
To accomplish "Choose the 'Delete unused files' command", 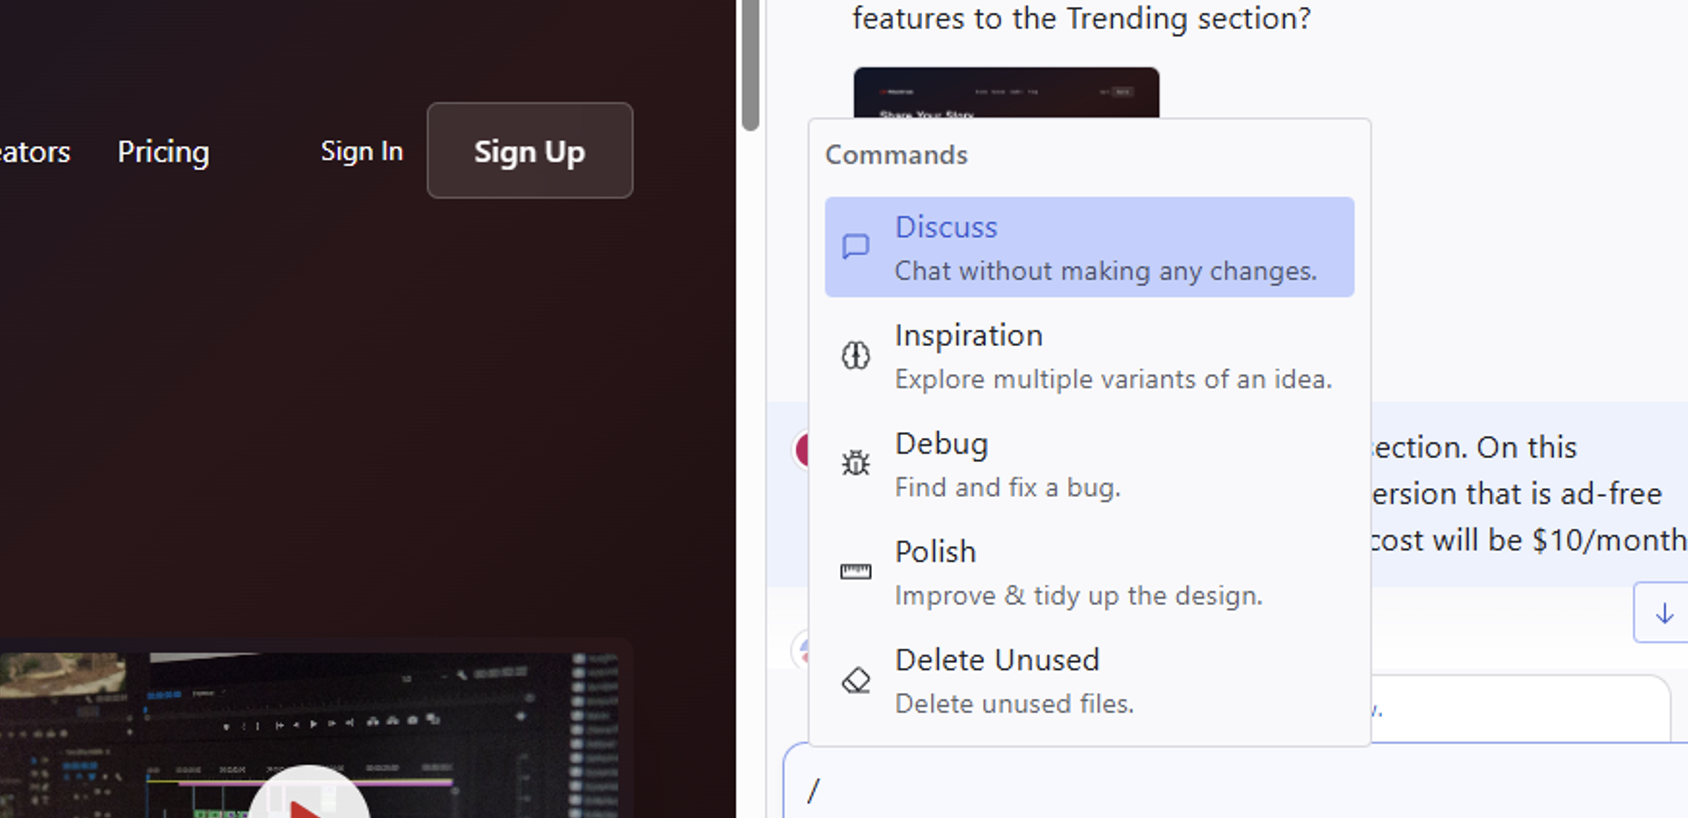I will click(1014, 704).
